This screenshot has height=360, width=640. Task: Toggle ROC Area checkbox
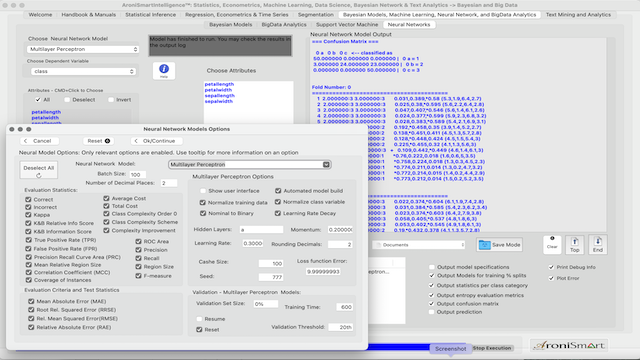click(138, 241)
